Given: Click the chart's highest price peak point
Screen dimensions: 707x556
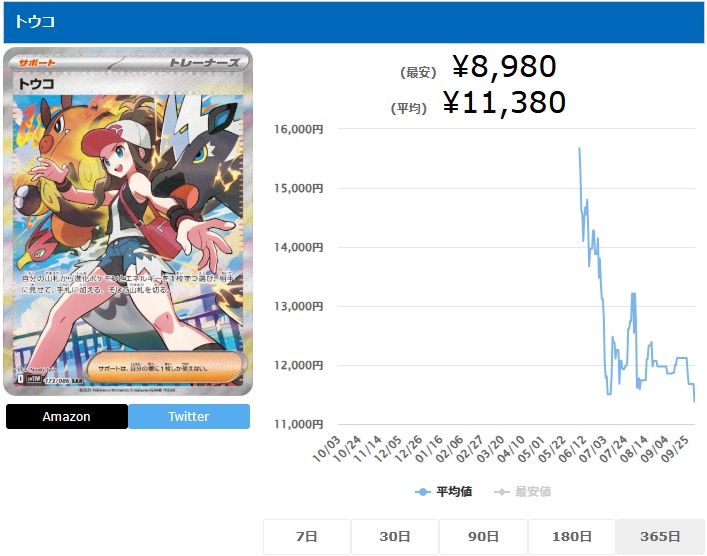Looking at the screenshot, I should point(579,148).
